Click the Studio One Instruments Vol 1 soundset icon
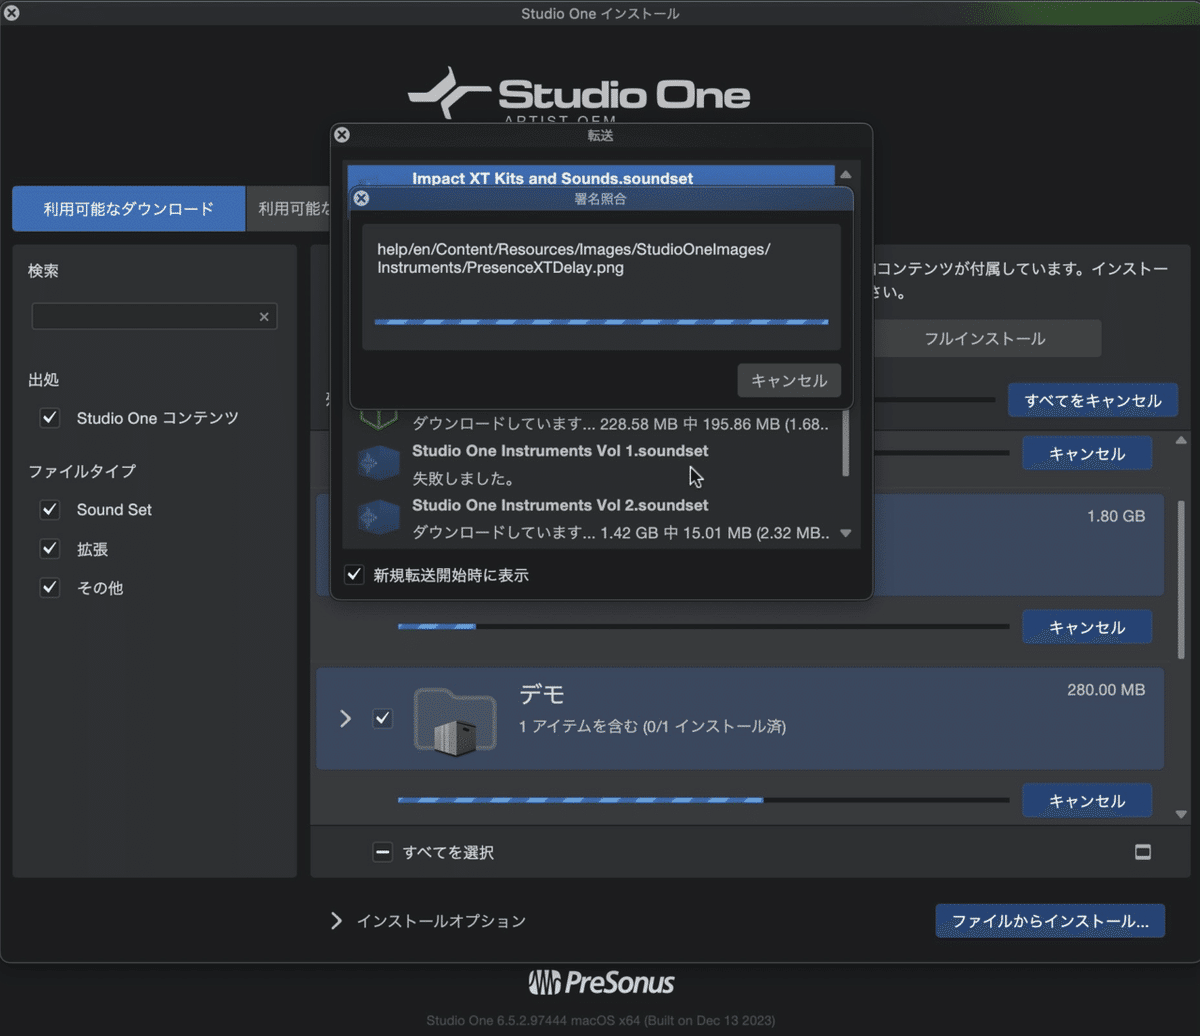 379,463
